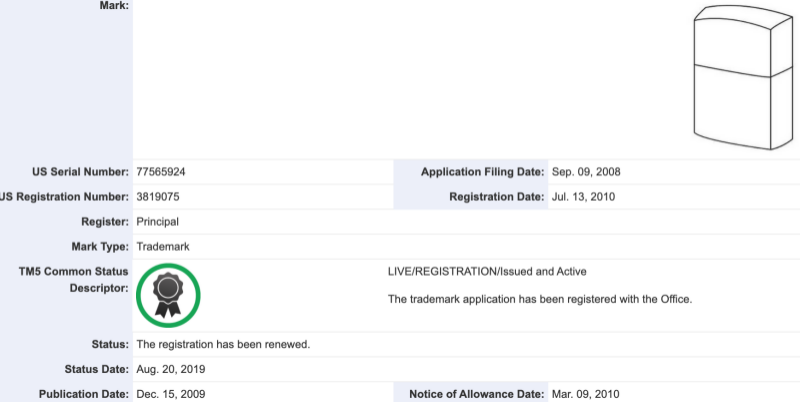Image resolution: width=800 pixels, height=402 pixels.
Task: Click the 'Mark:' field label
Action: point(114,6)
